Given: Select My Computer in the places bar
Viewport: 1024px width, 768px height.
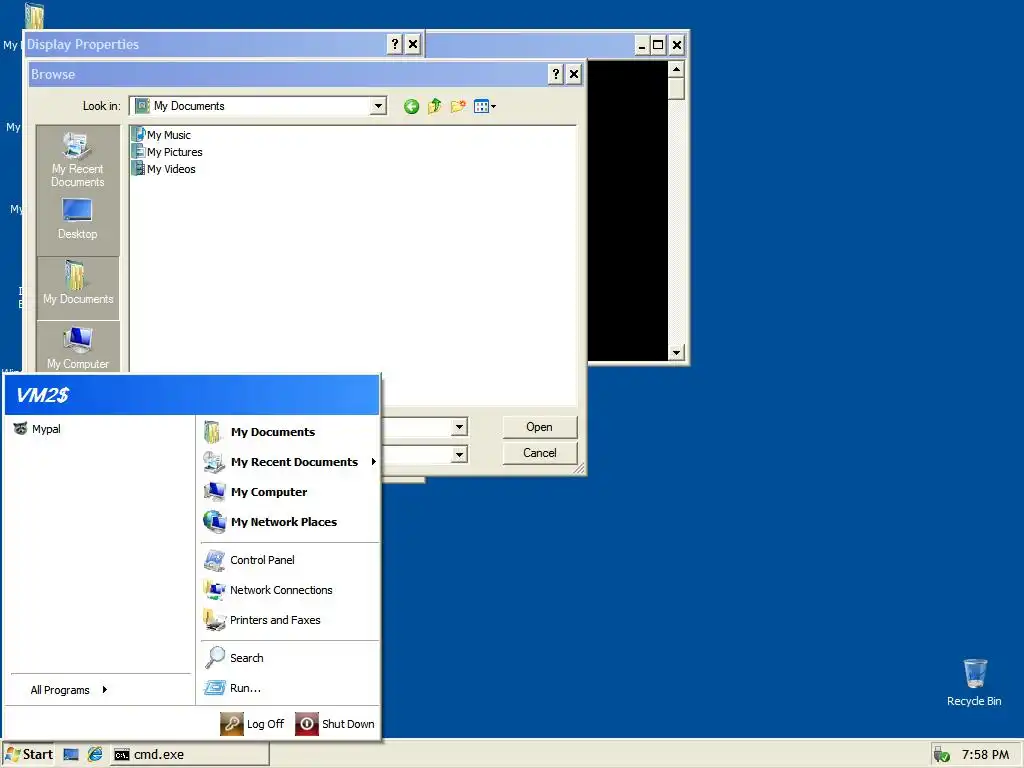Looking at the screenshot, I should [x=78, y=348].
